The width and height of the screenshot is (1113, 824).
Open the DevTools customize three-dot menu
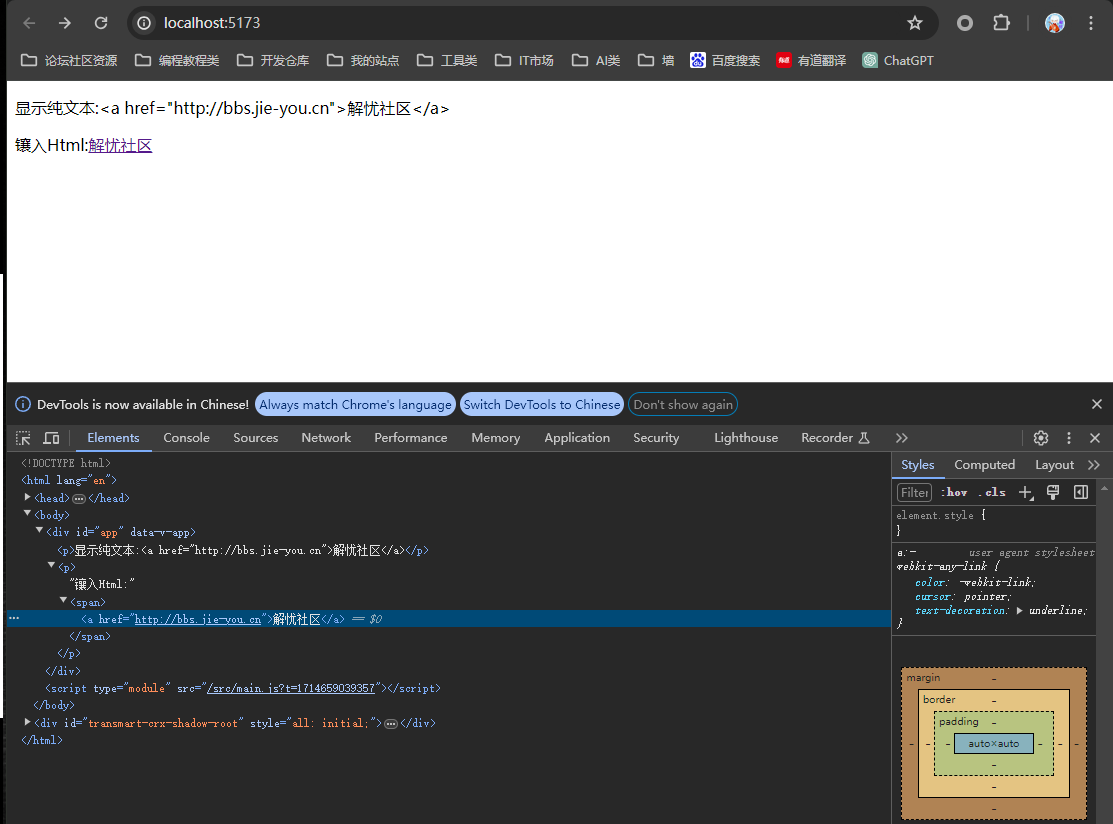pyautogui.click(x=1068, y=438)
